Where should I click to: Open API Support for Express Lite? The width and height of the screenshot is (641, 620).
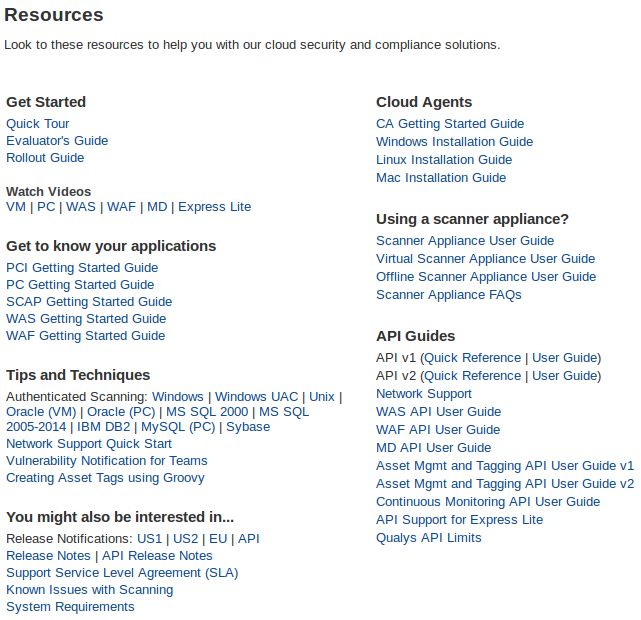point(459,520)
